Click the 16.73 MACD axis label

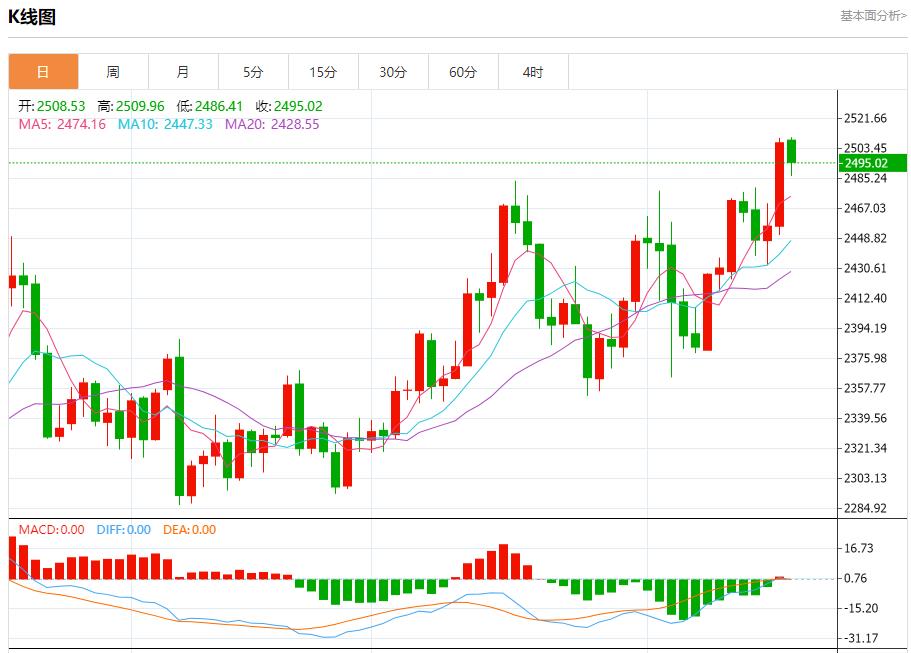tap(860, 548)
